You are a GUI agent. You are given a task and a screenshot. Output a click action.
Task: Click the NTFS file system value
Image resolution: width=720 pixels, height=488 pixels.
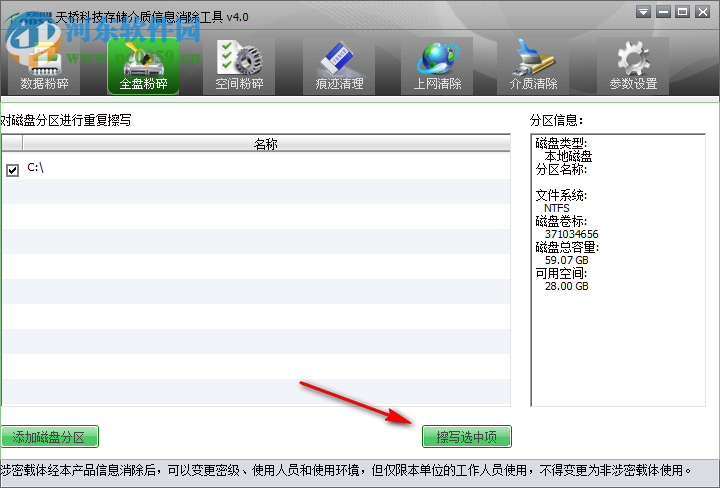[557, 208]
